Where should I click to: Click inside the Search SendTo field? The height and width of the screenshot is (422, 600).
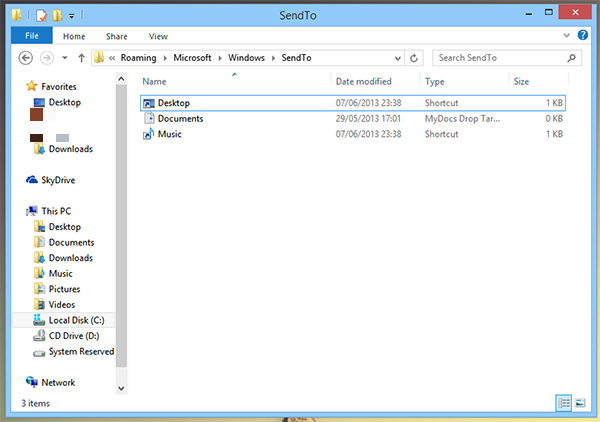pos(495,58)
